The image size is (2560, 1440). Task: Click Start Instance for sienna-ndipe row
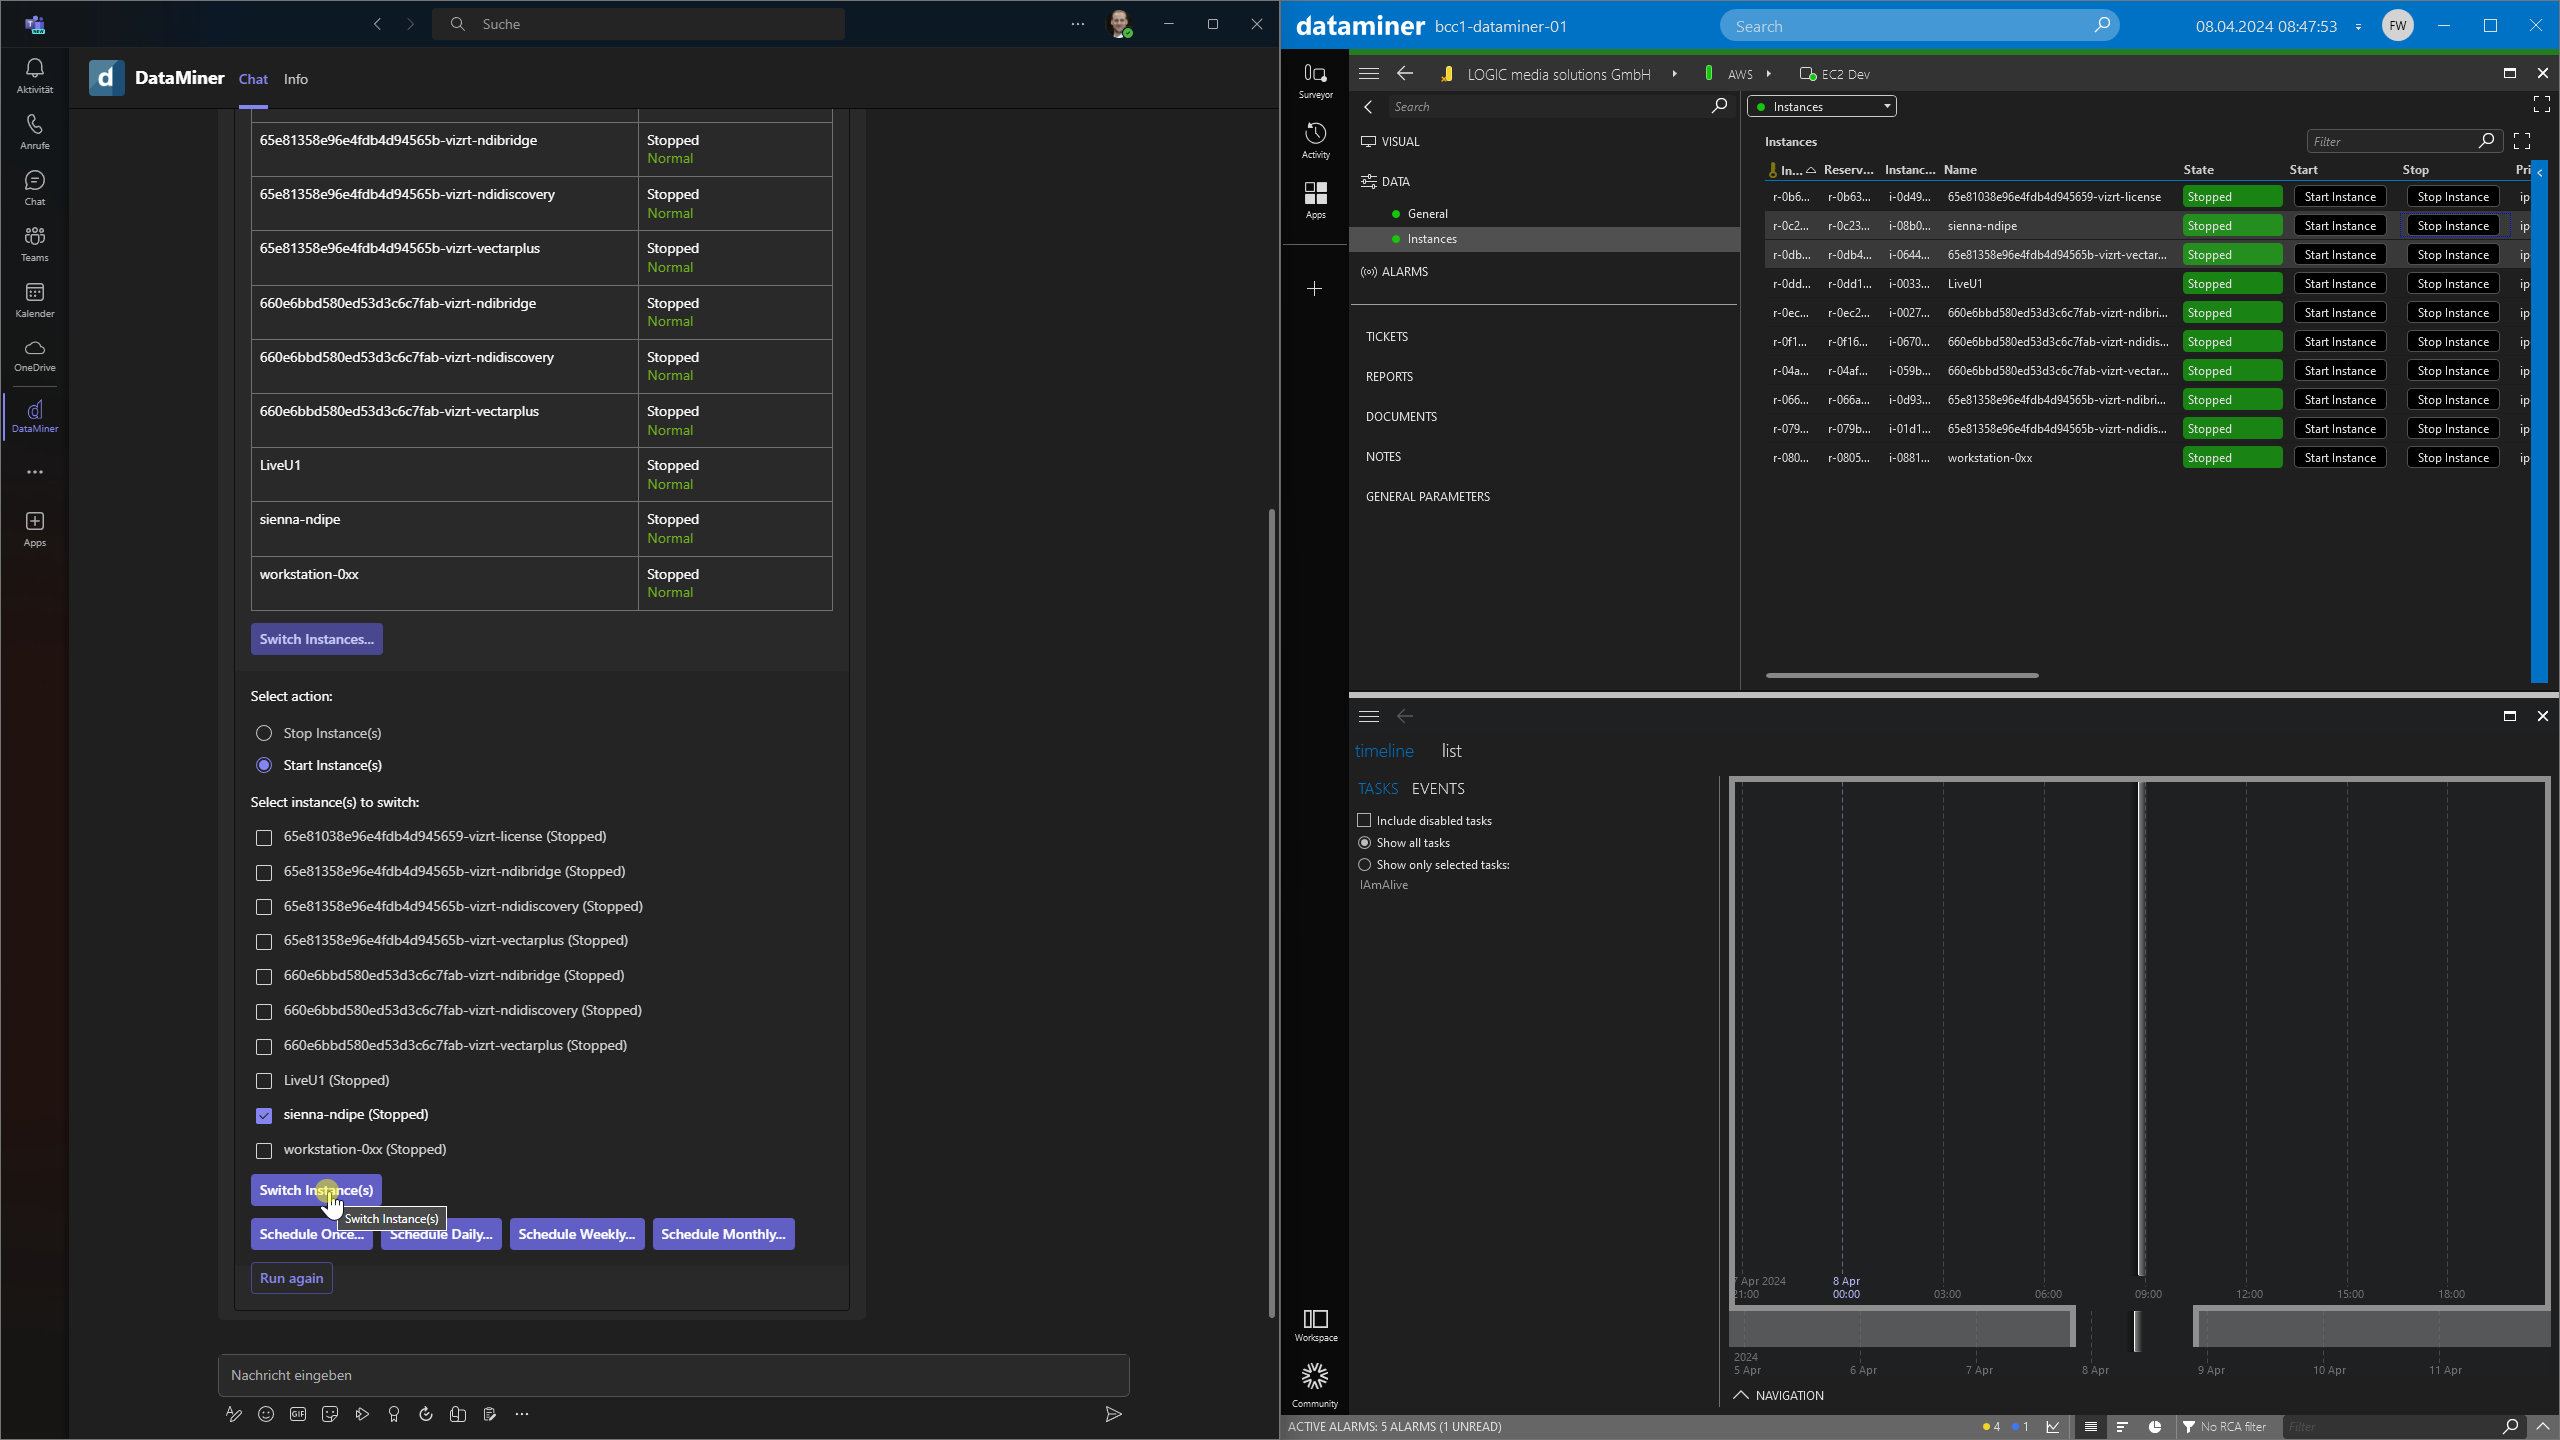point(2340,226)
